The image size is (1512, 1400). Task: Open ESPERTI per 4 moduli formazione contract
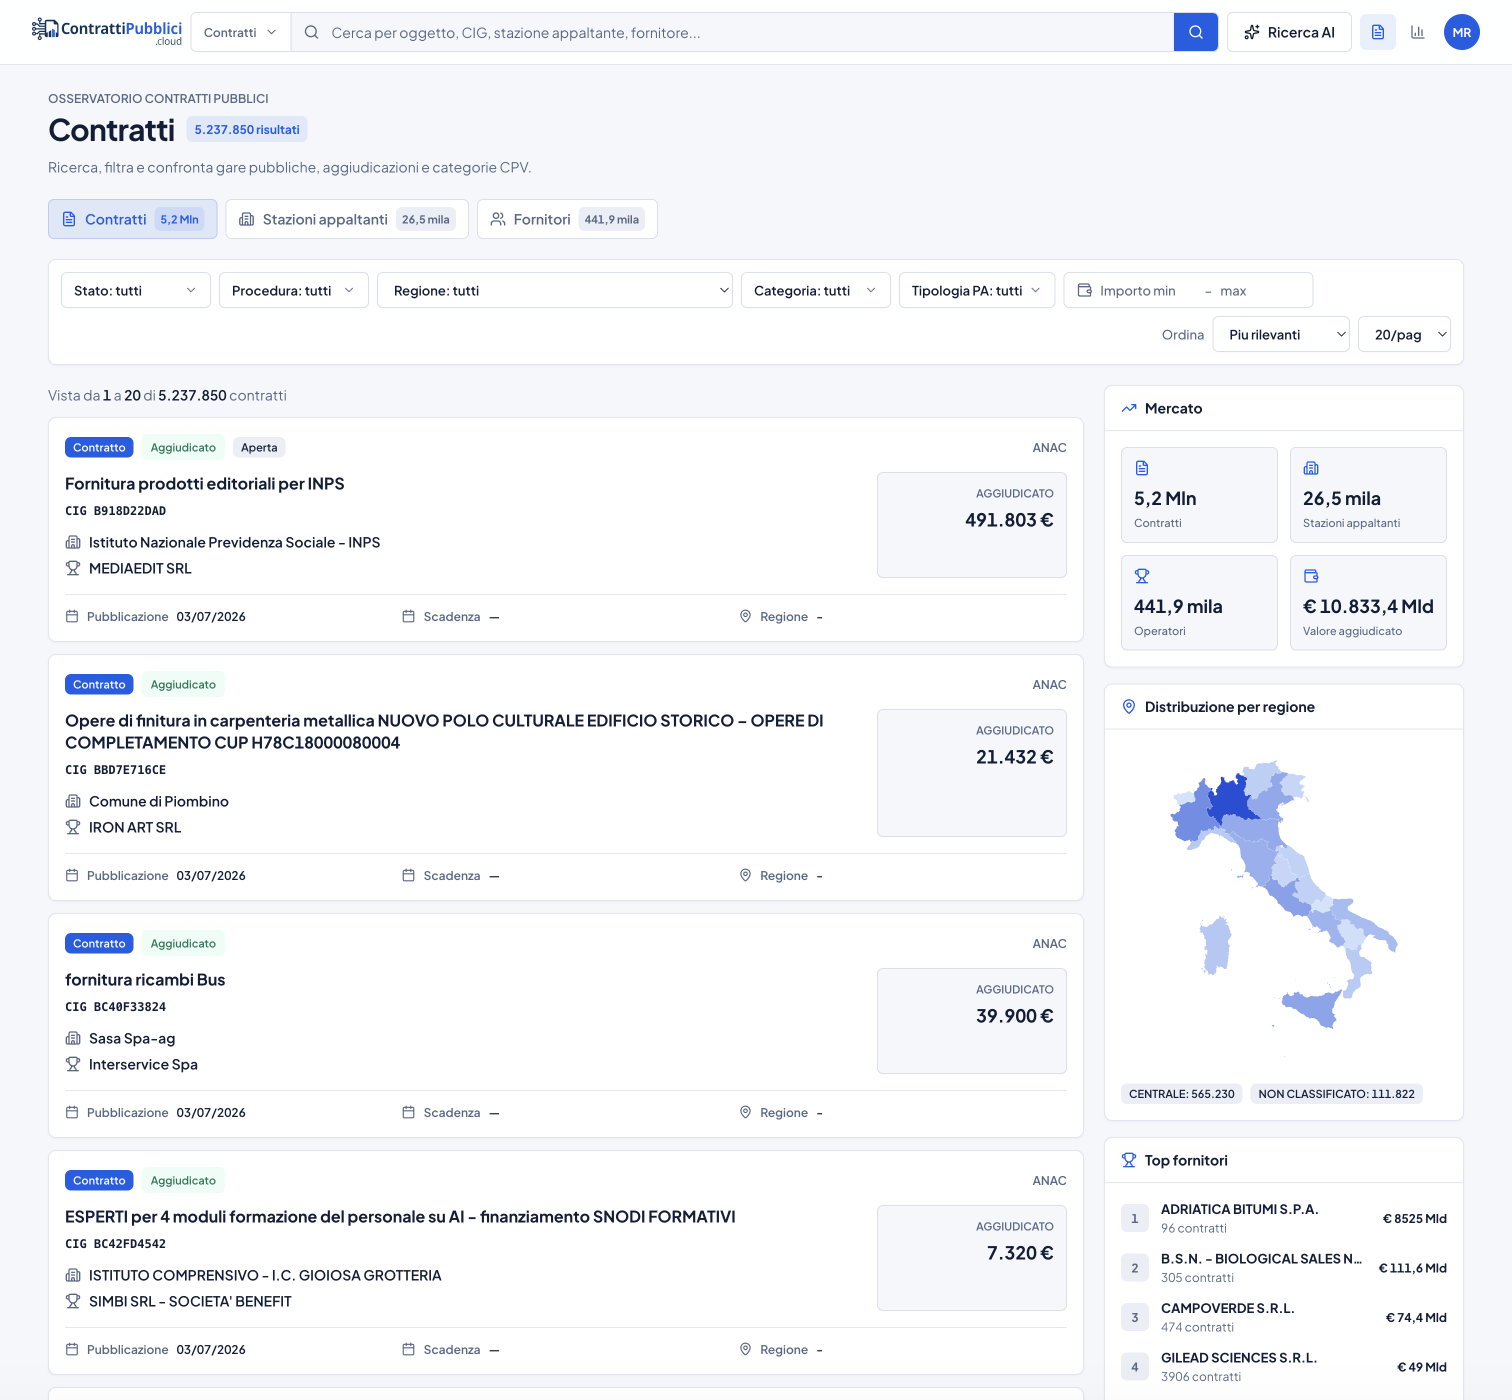(x=400, y=1216)
